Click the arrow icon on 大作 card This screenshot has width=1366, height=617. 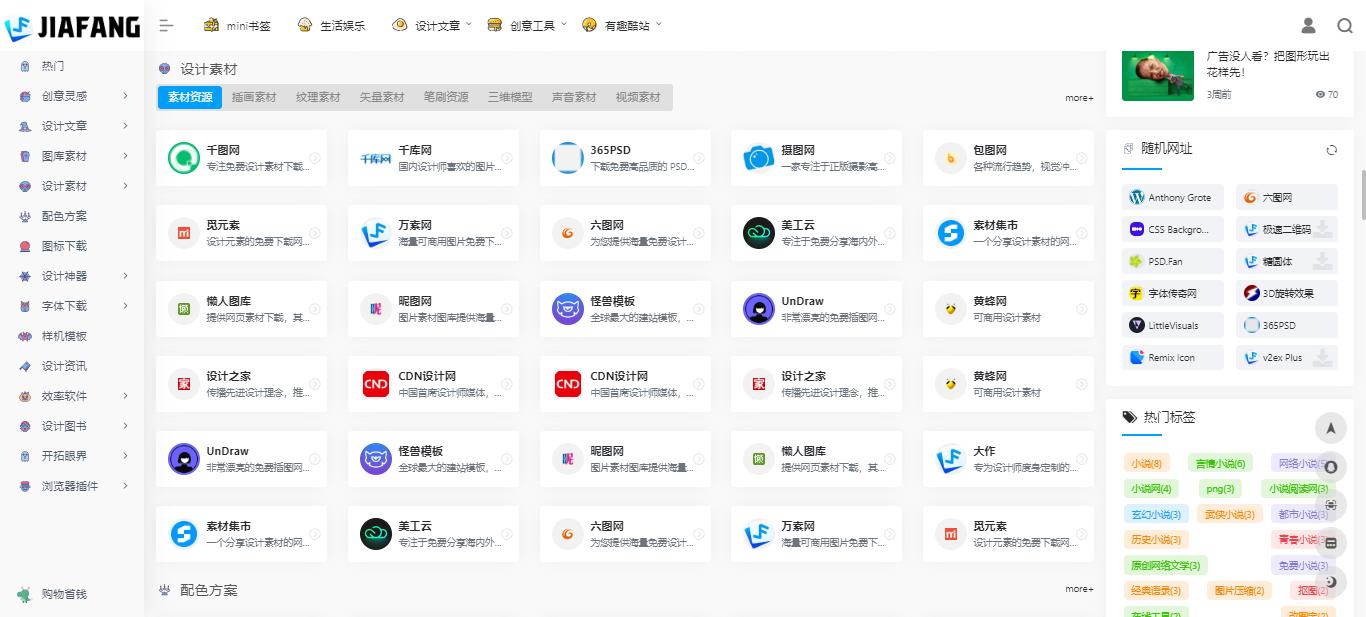pos(1081,459)
